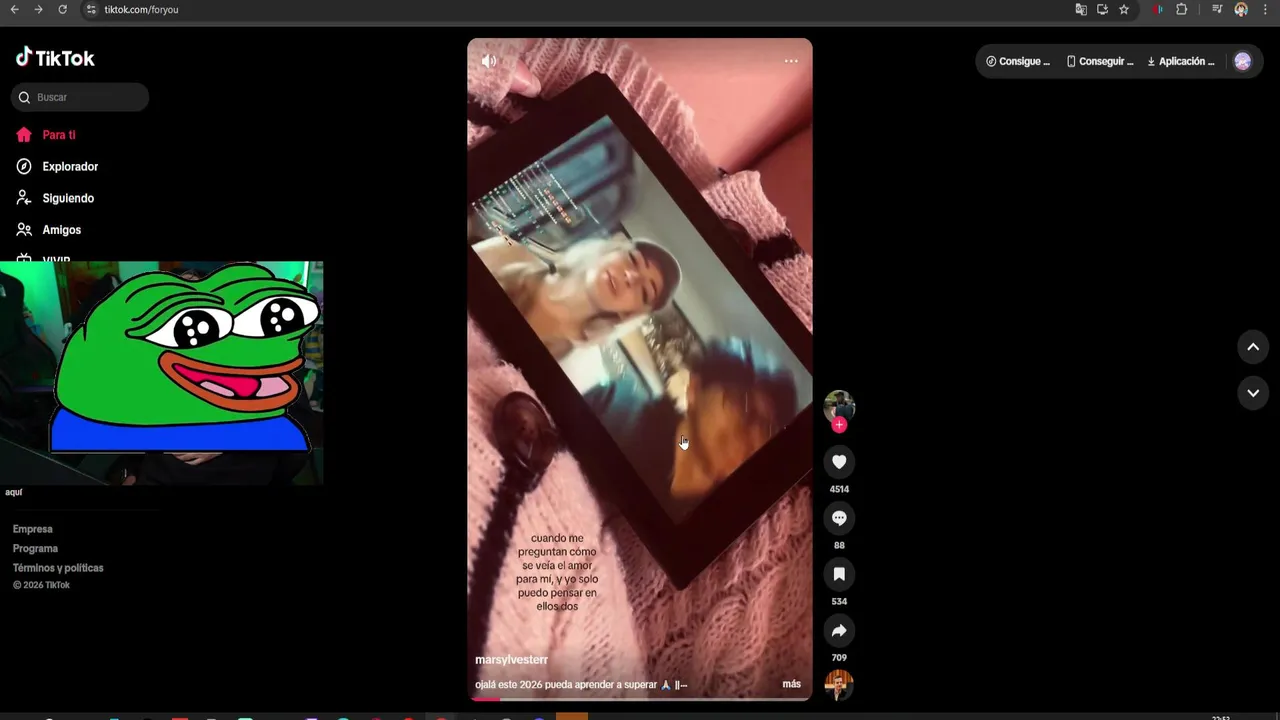The height and width of the screenshot is (720, 1280).
Task: Translate this page icon
Action: [1081, 9]
